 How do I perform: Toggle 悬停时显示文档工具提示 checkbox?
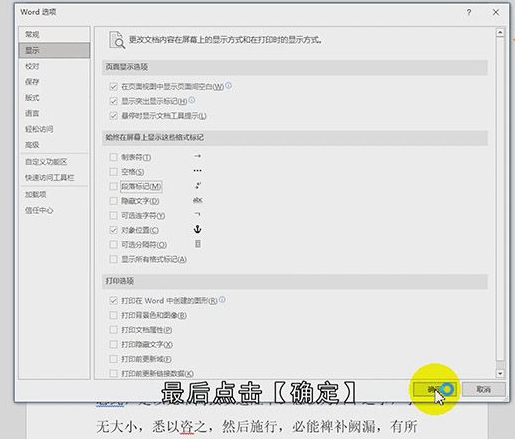click(114, 116)
